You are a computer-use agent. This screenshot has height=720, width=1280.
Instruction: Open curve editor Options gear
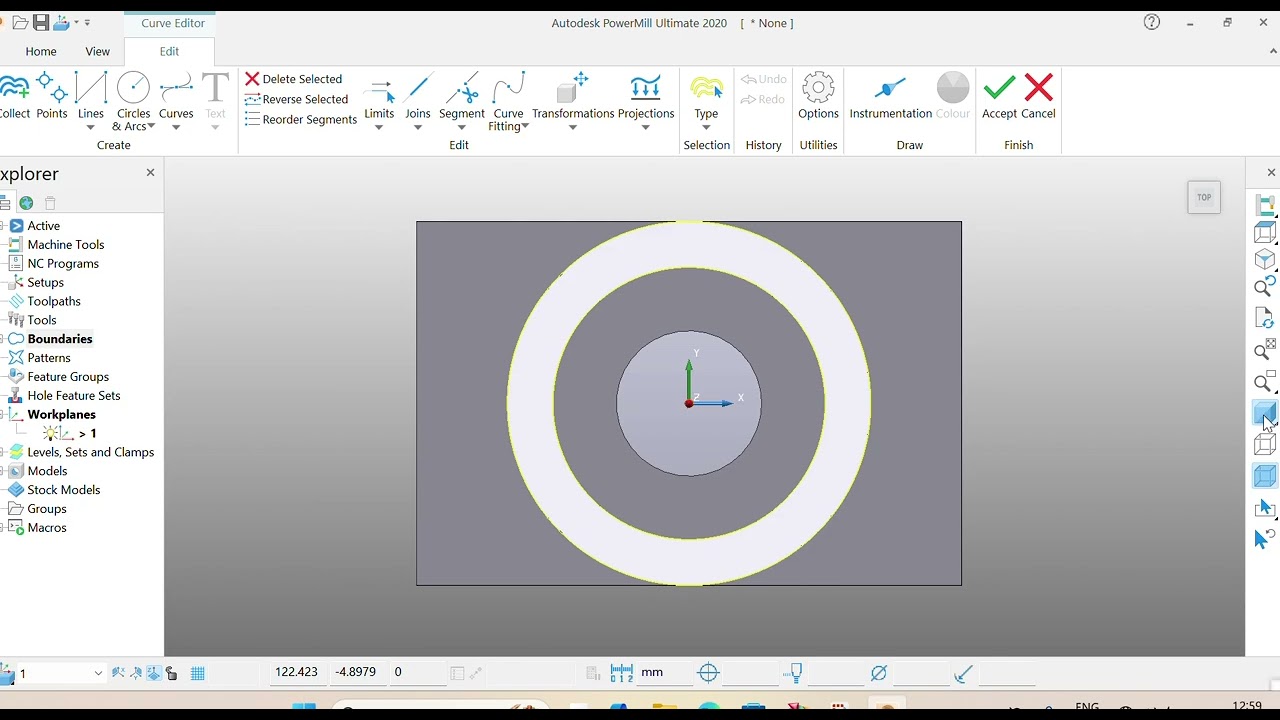click(818, 96)
